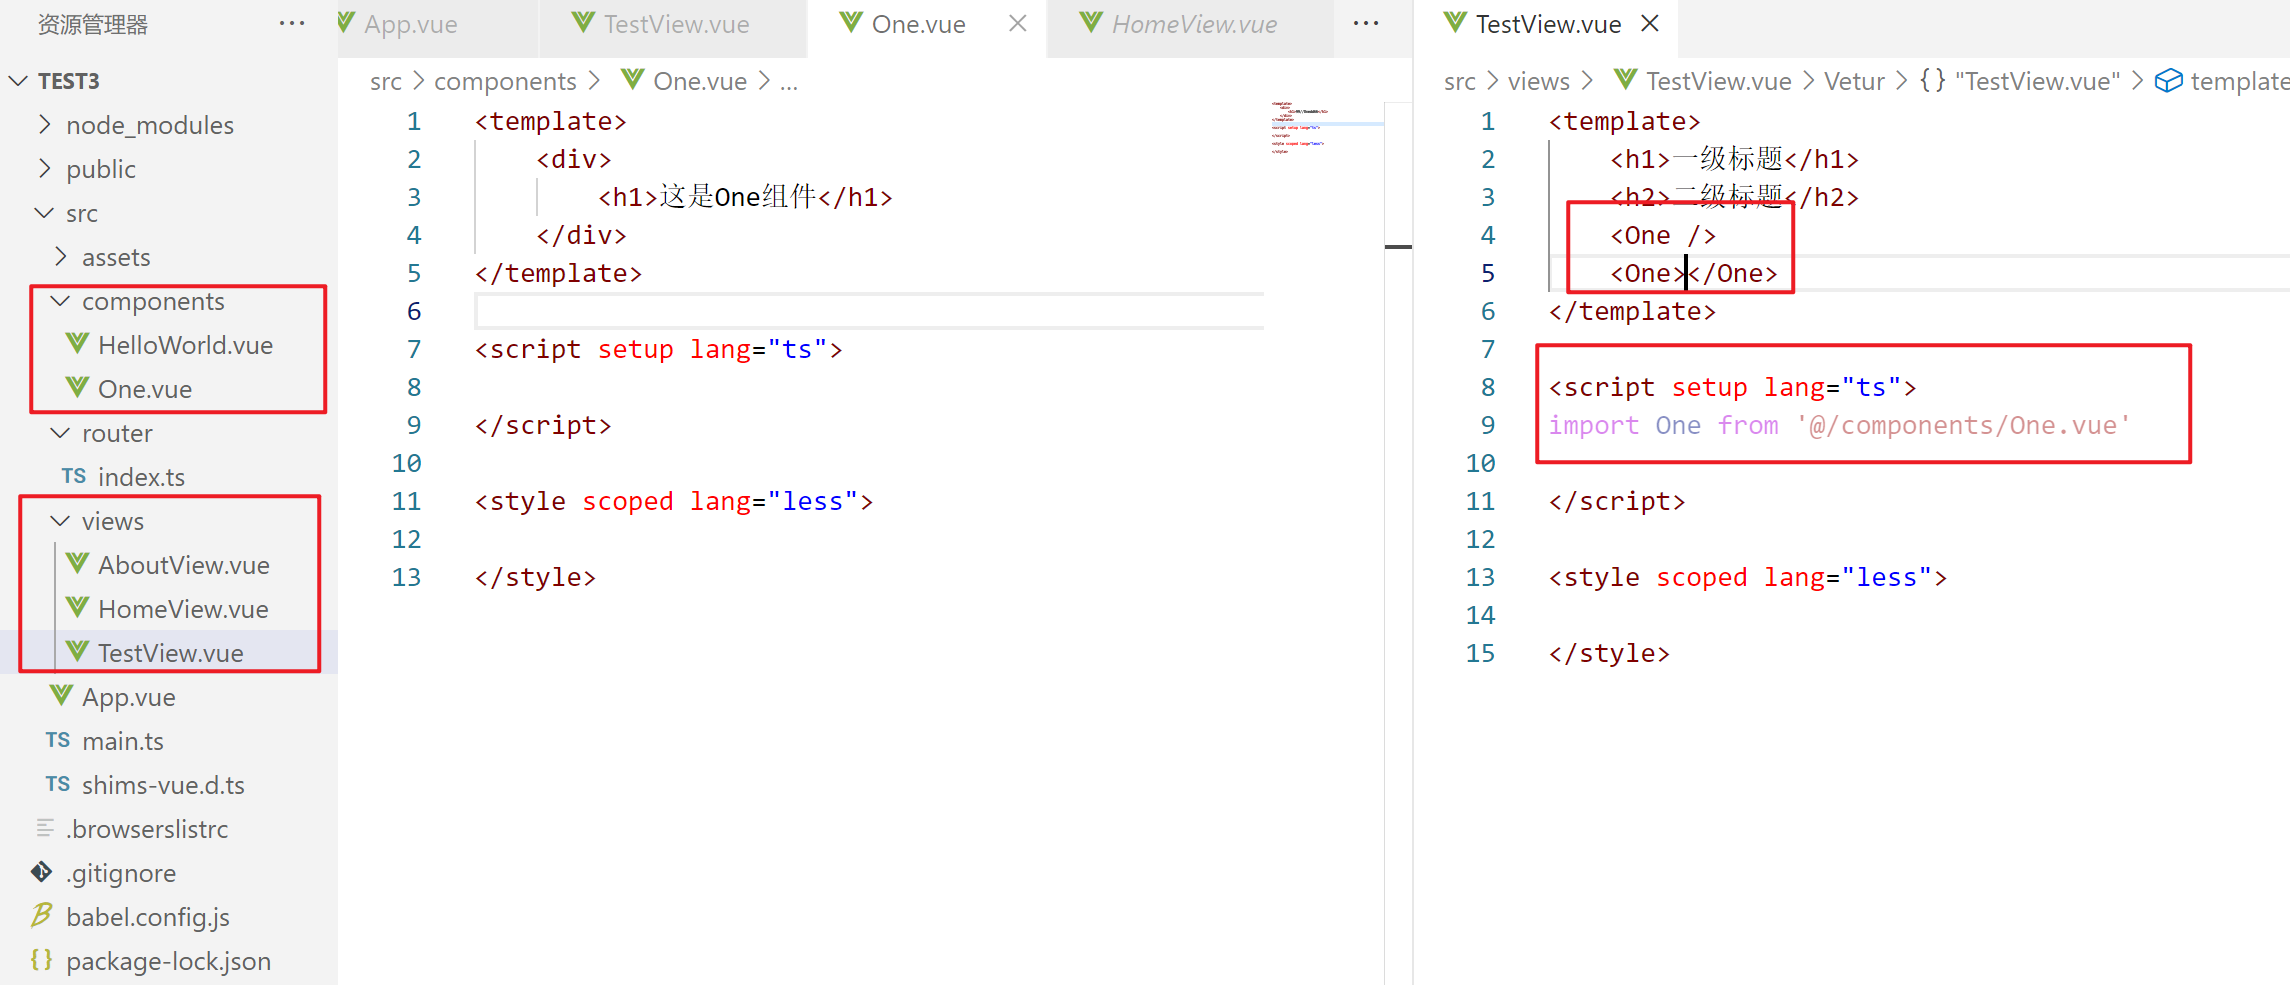The height and width of the screenshot is (985, 2290).
Task: Close the TestView.vue tab in right pane
Action: coord(1650,24)
